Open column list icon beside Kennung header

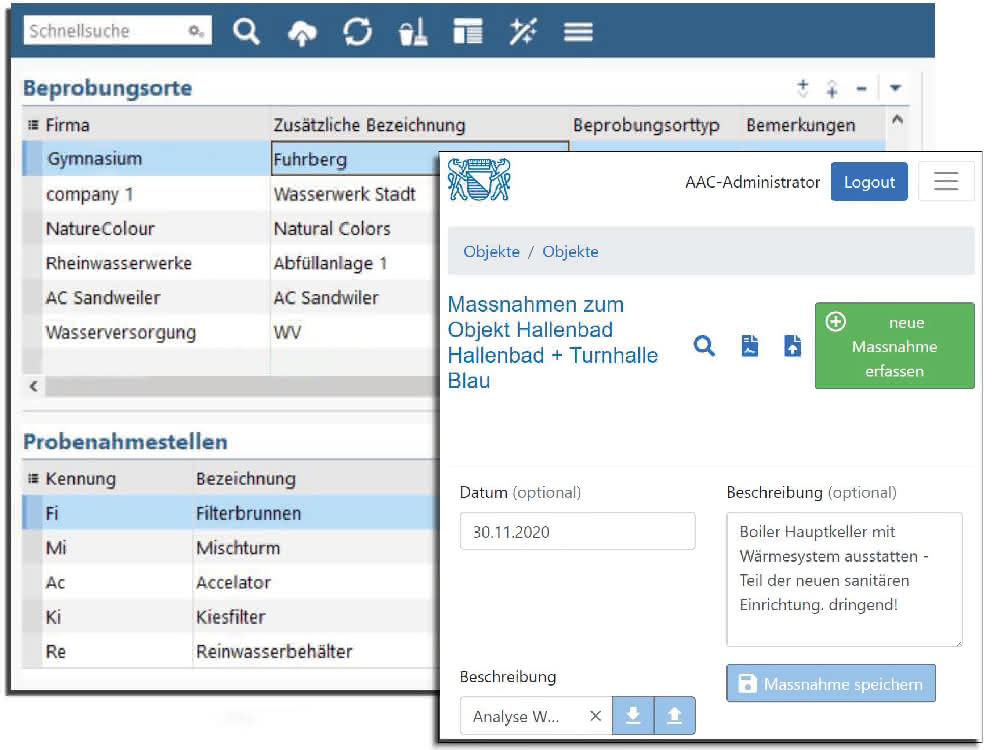(34, 478)
